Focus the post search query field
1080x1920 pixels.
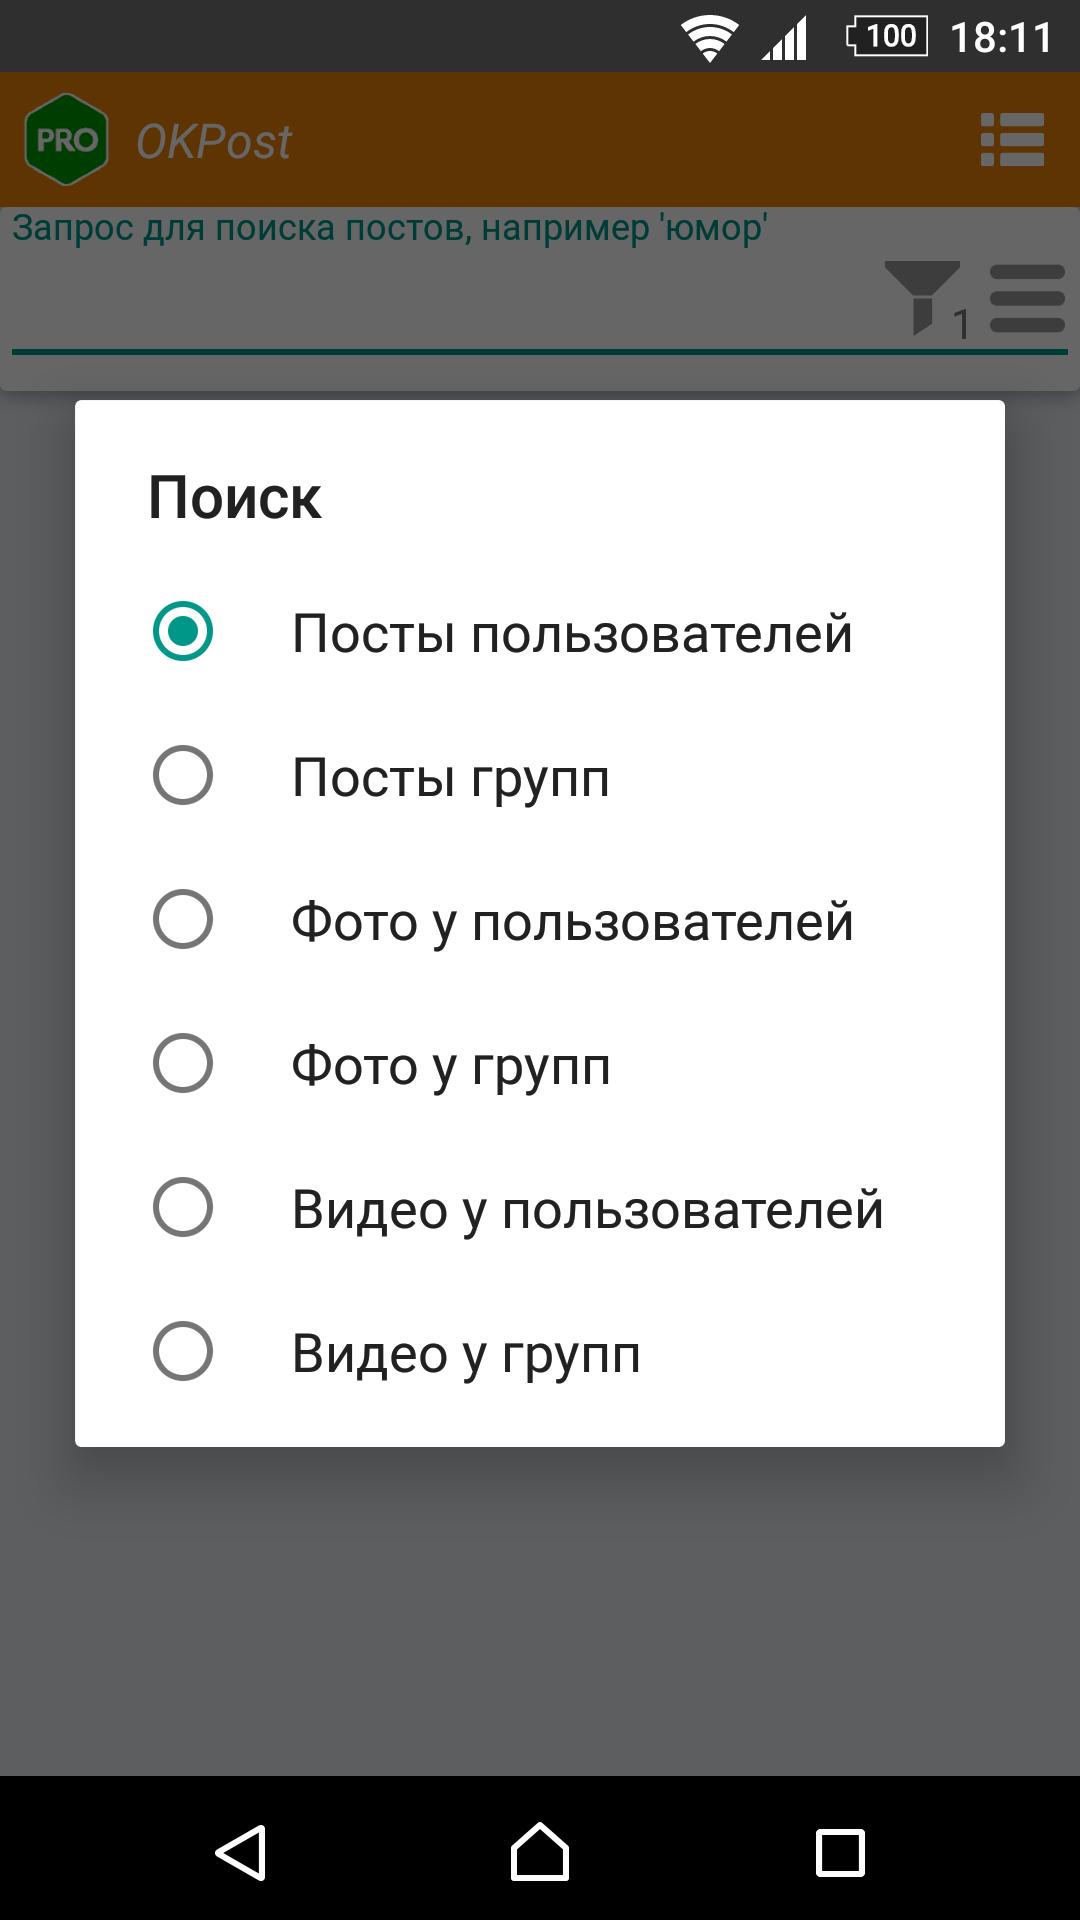(440, 300)
